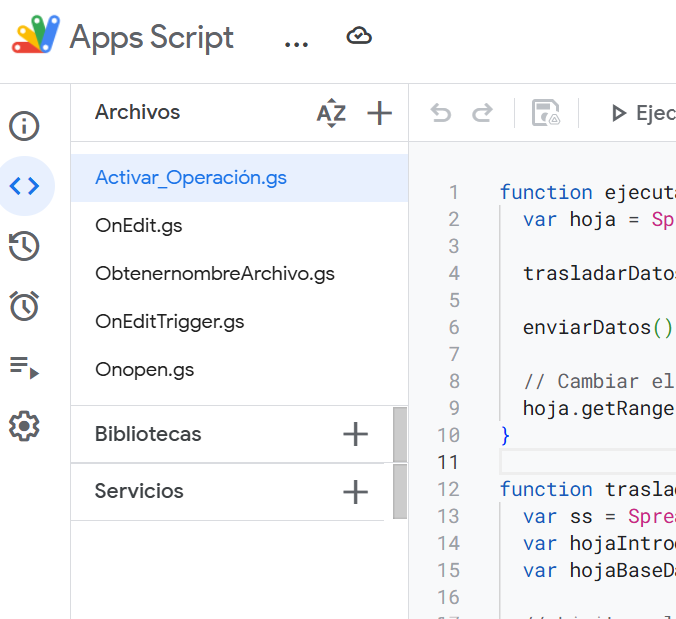This screenshot has width=676, height=619.
Task: Open Project Settings gear icon
Action: (x=24, y=427)
